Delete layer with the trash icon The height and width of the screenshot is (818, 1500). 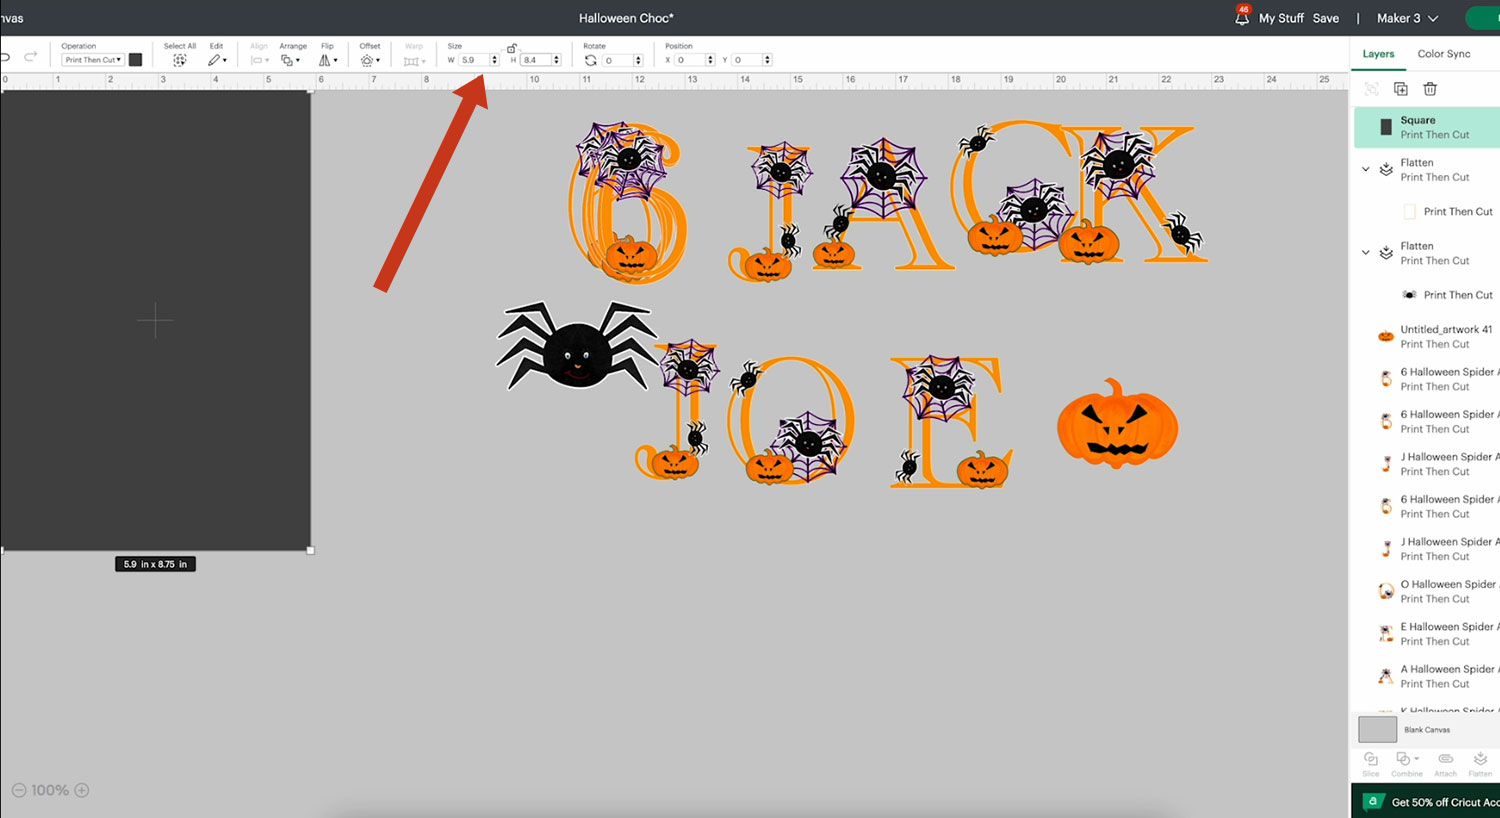click(1430, 89)
